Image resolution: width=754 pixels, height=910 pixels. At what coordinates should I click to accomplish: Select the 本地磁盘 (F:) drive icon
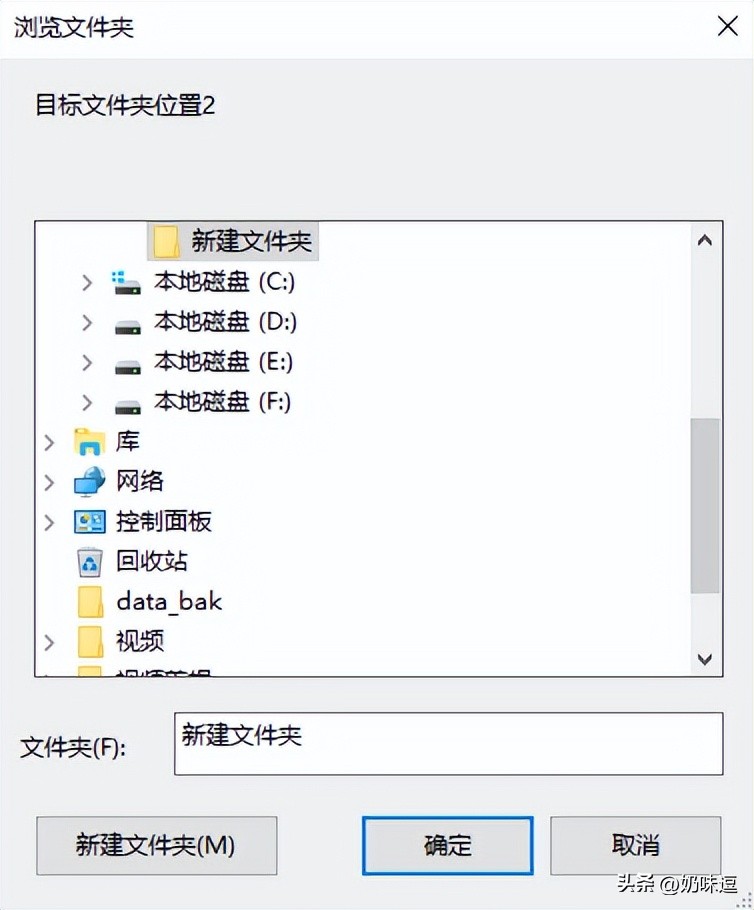[128, 402]
